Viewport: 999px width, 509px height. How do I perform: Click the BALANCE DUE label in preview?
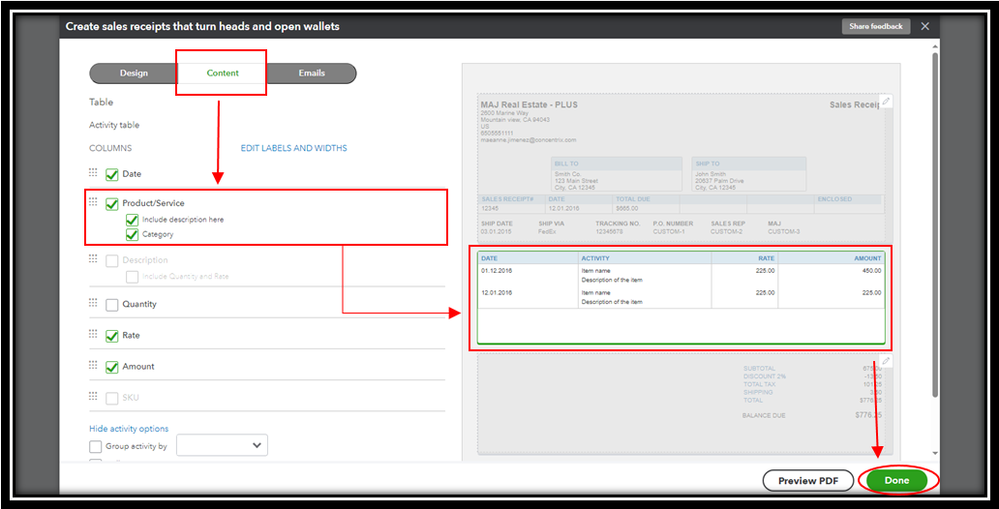click(x=764, y=415)
